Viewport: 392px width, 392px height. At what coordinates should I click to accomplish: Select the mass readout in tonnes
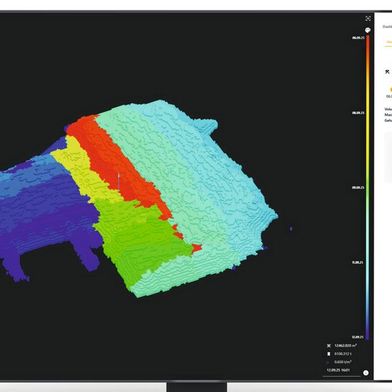pos(343,354)
